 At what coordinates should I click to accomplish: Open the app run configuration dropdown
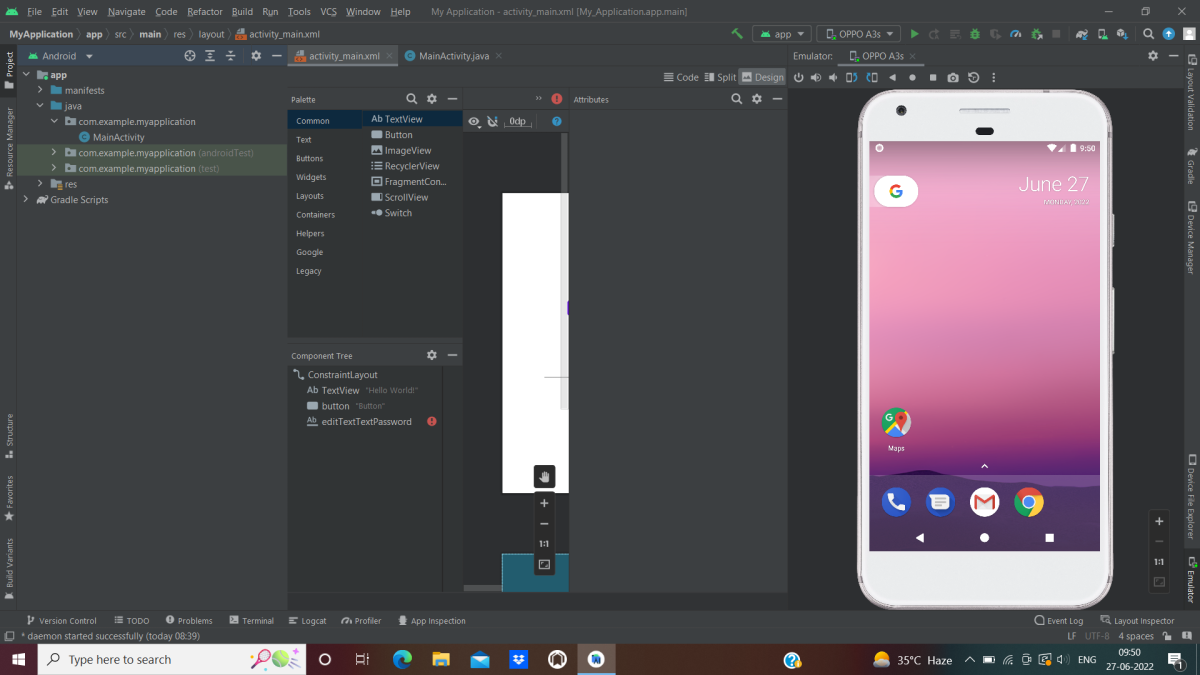(781, 34)
